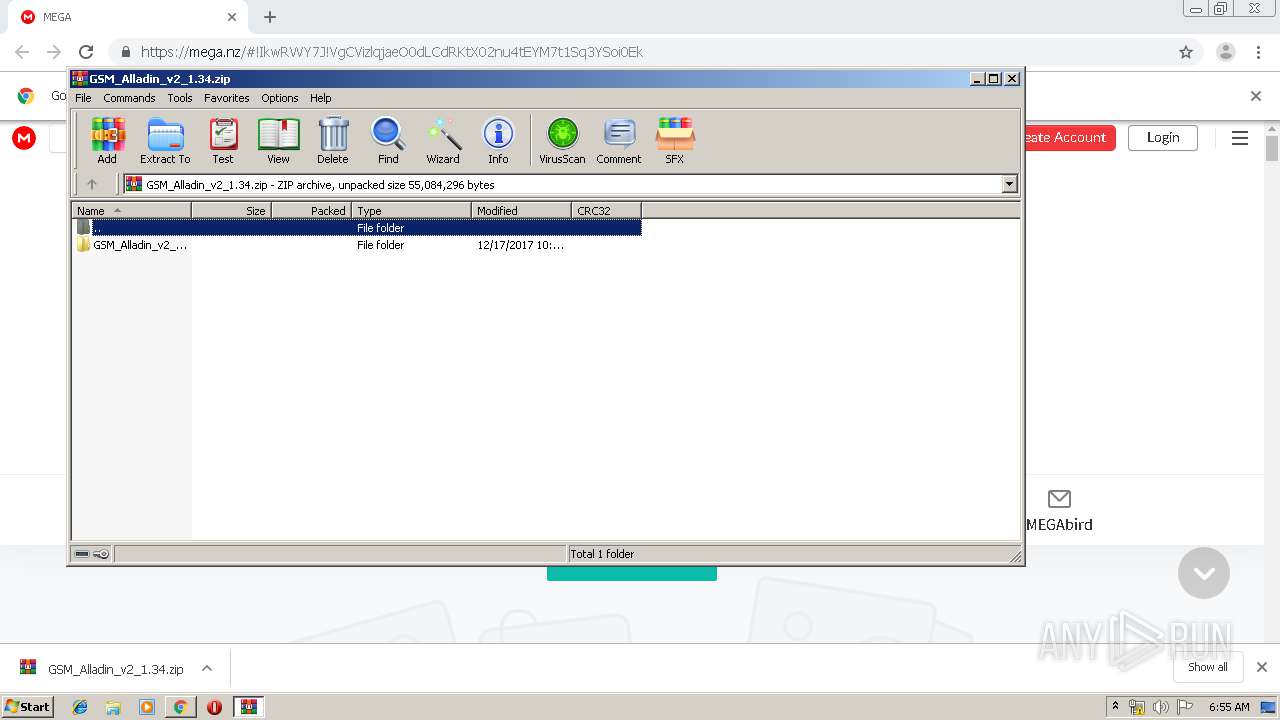Sort by Modified column header
This screenshot has height=720, width=1280.
521,210
